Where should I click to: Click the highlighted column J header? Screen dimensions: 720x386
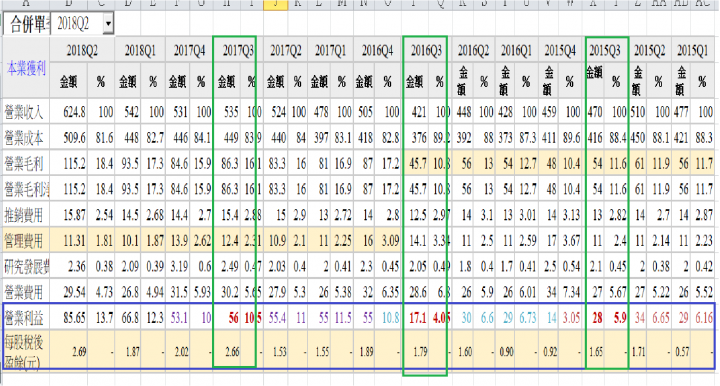click(x=275, y=5)
